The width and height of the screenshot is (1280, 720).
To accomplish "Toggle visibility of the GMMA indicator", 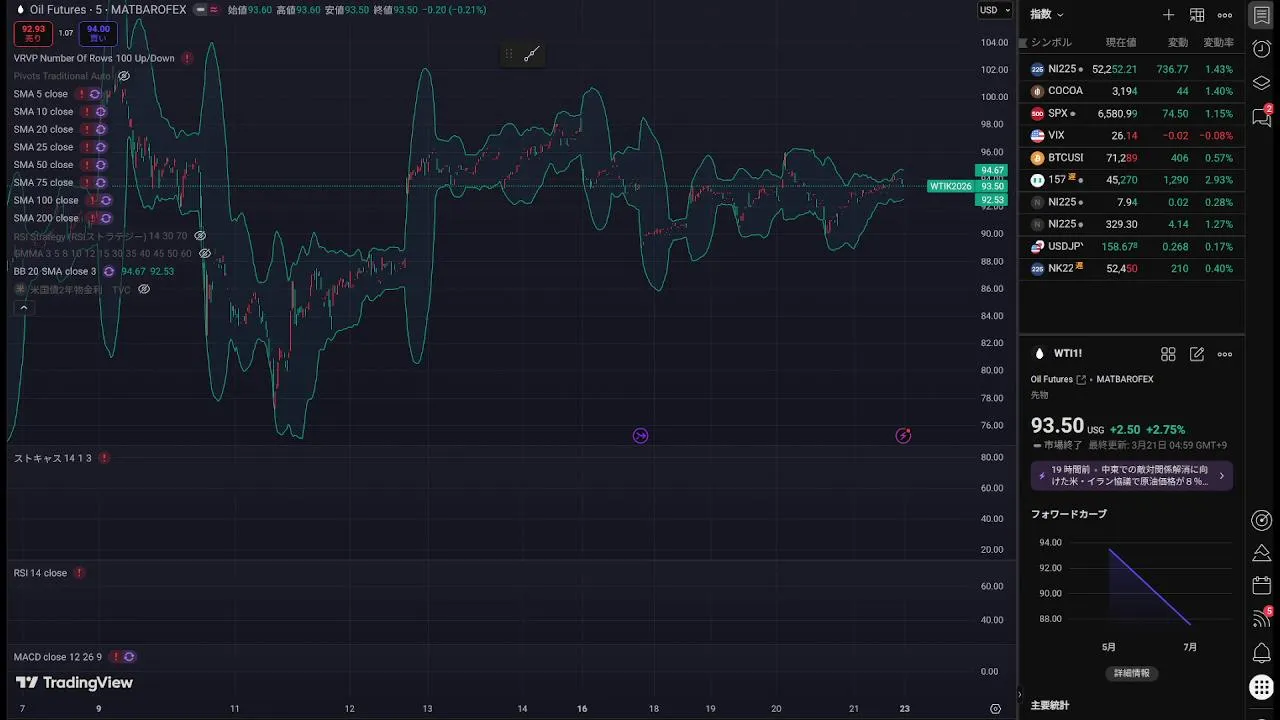I will point(205,254).
